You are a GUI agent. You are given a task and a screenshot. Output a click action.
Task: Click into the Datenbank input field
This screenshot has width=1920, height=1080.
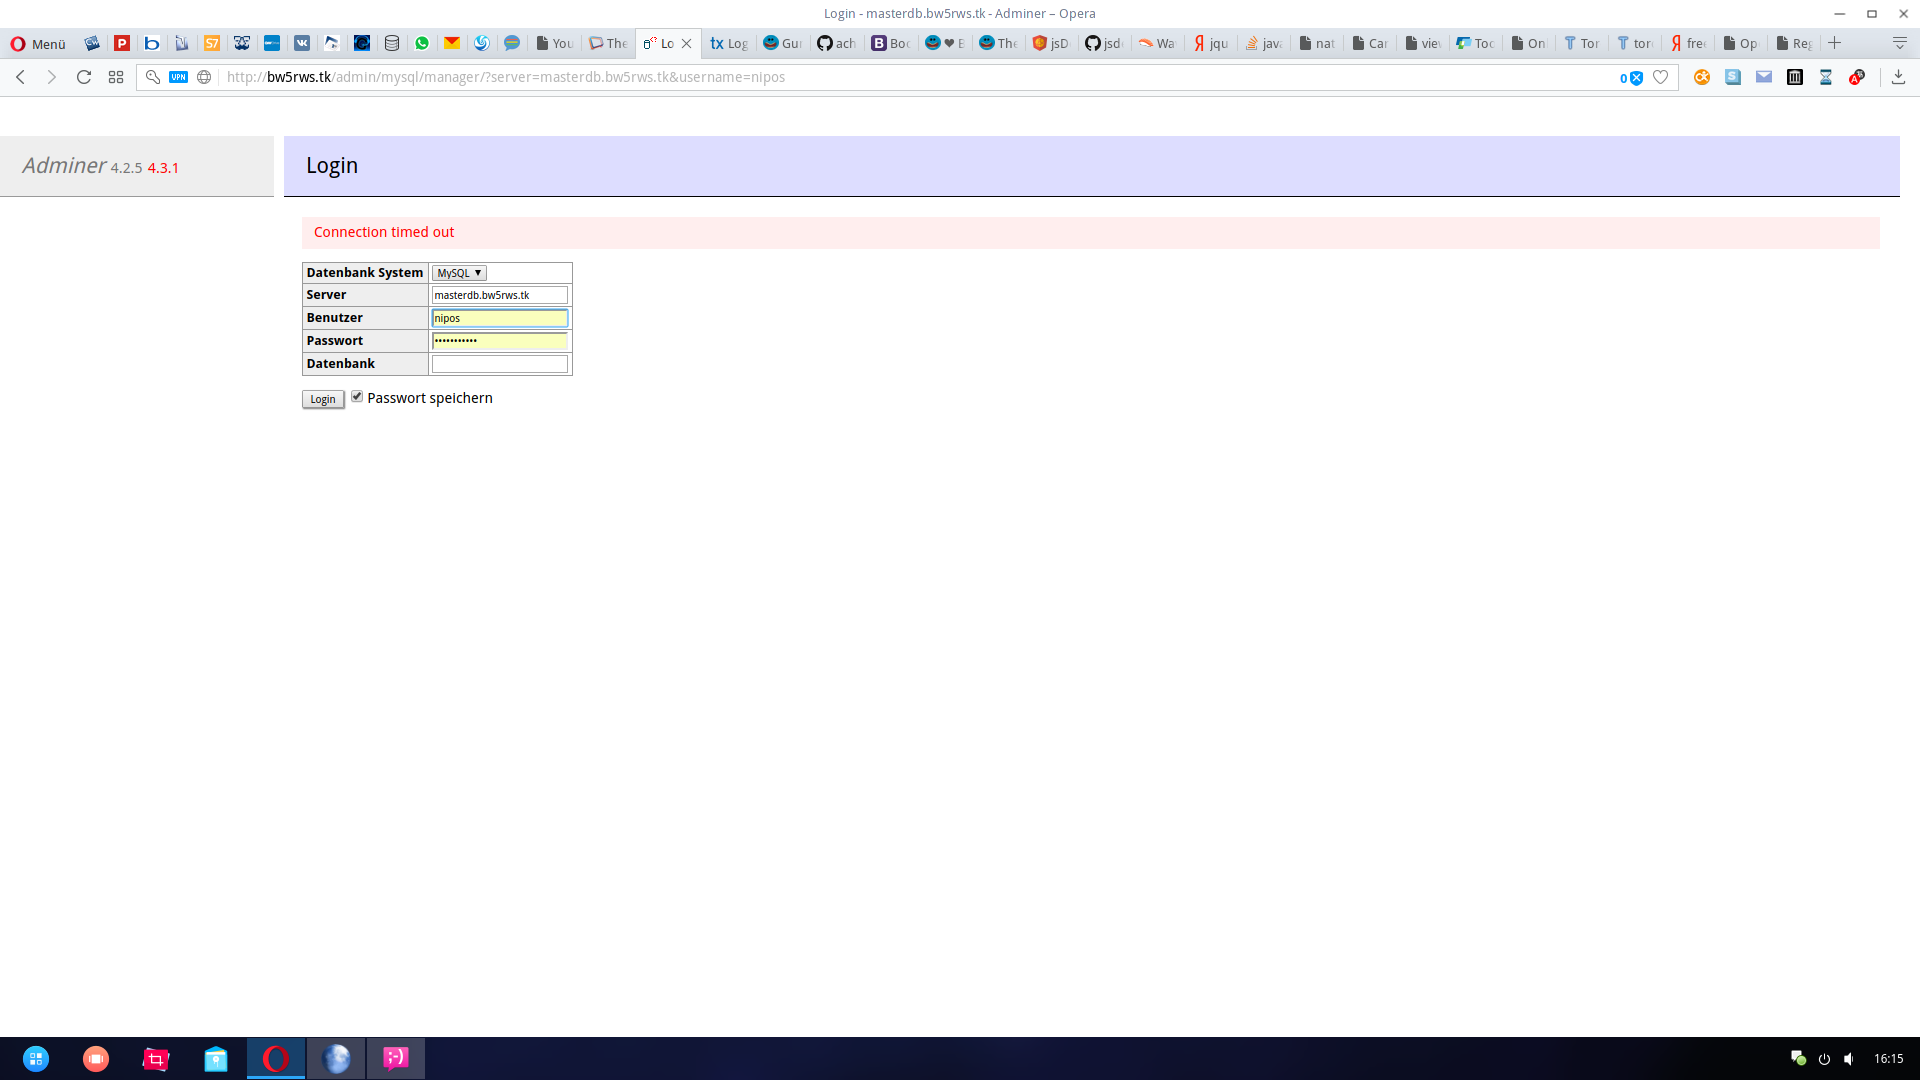coord(499,364)
